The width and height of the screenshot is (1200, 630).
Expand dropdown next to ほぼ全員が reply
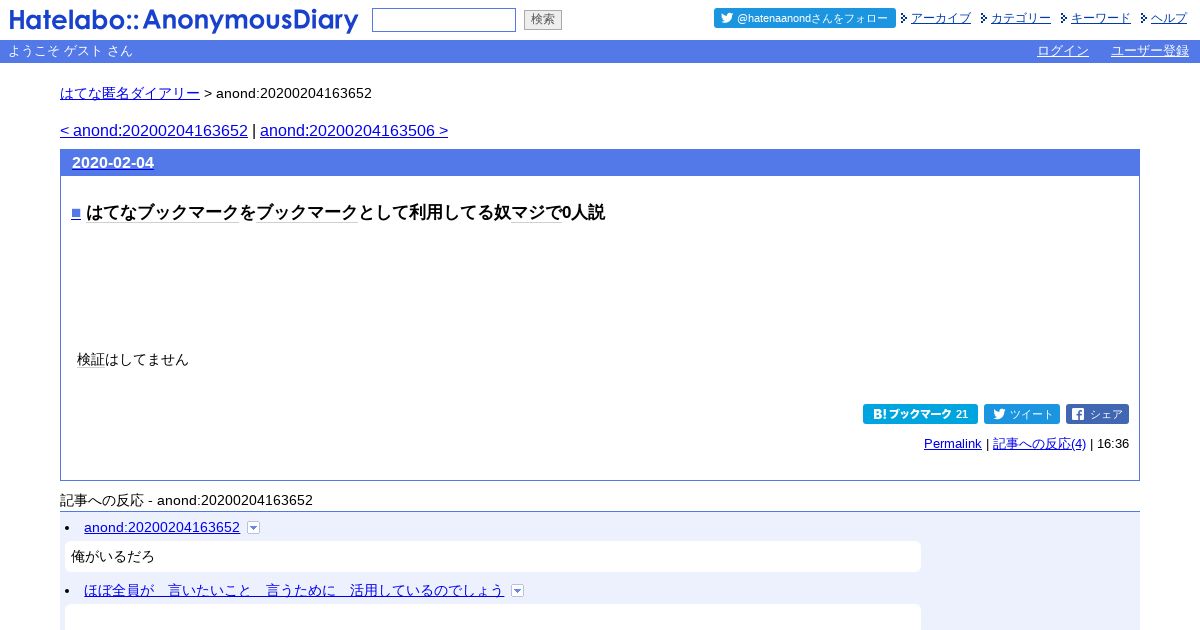click(517, 591)
